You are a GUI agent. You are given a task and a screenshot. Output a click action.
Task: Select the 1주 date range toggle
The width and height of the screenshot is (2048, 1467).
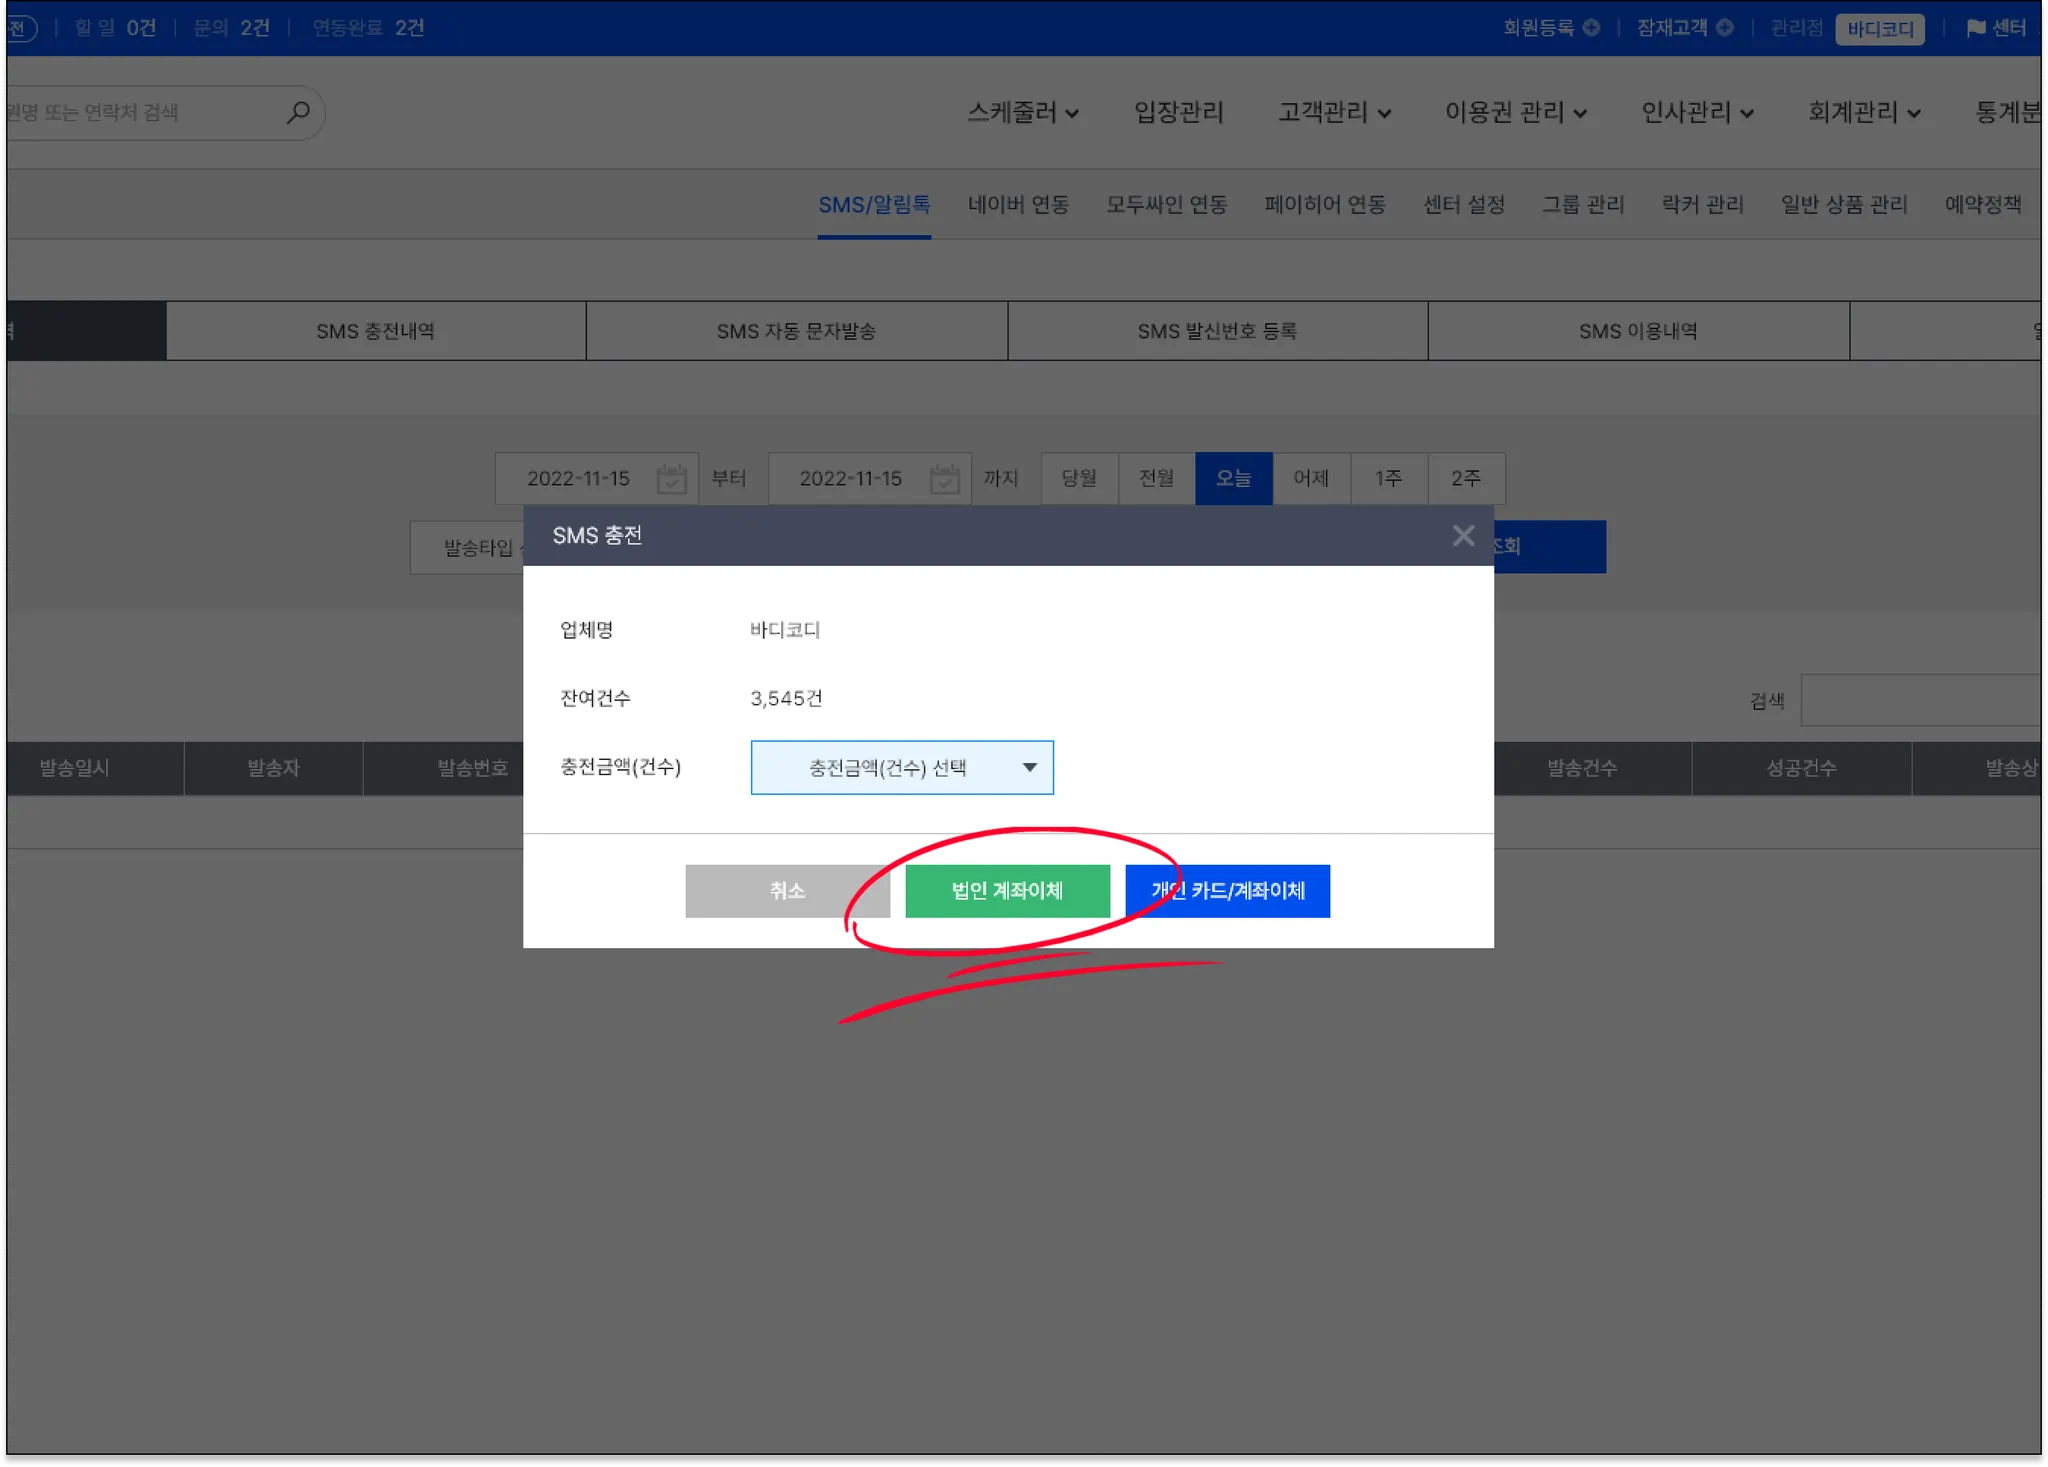[x=1388, y=479]
